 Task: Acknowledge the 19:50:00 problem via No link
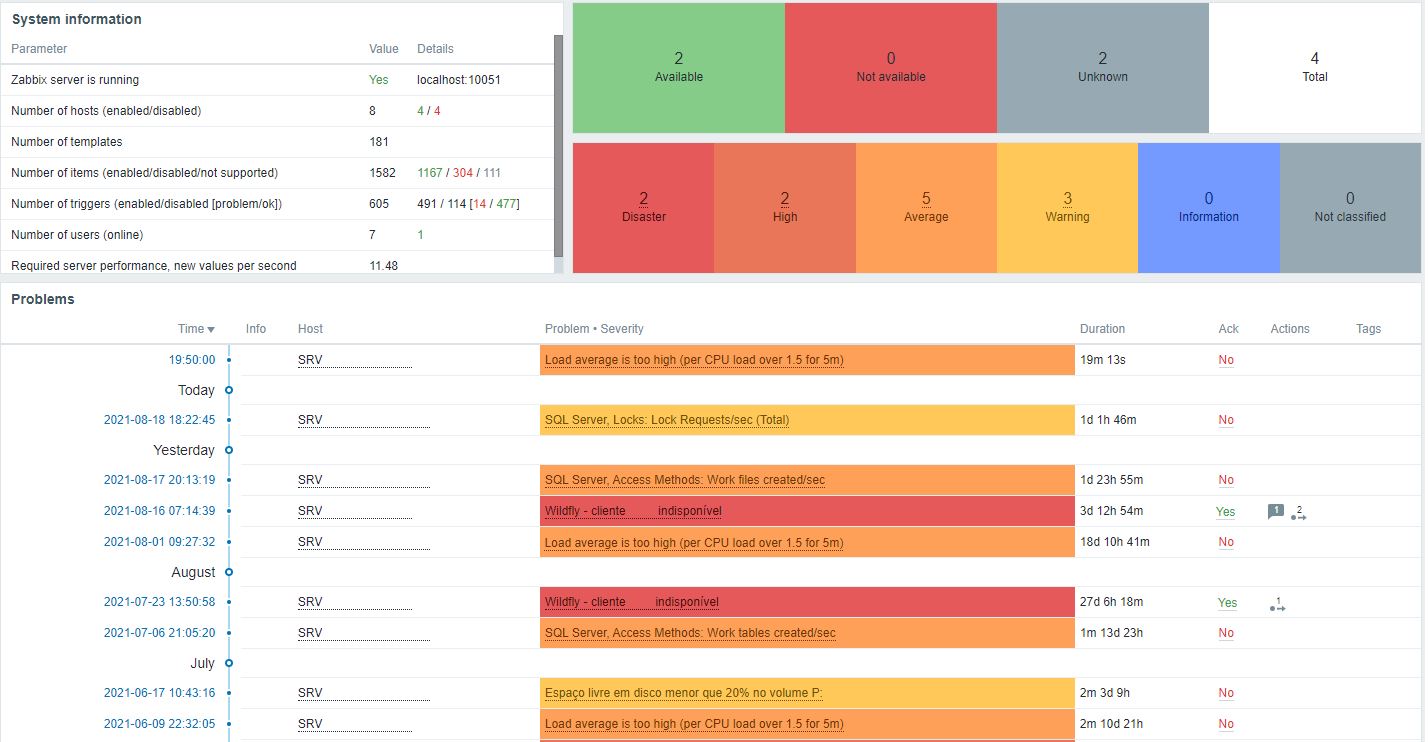click(x=1226, y=360)
